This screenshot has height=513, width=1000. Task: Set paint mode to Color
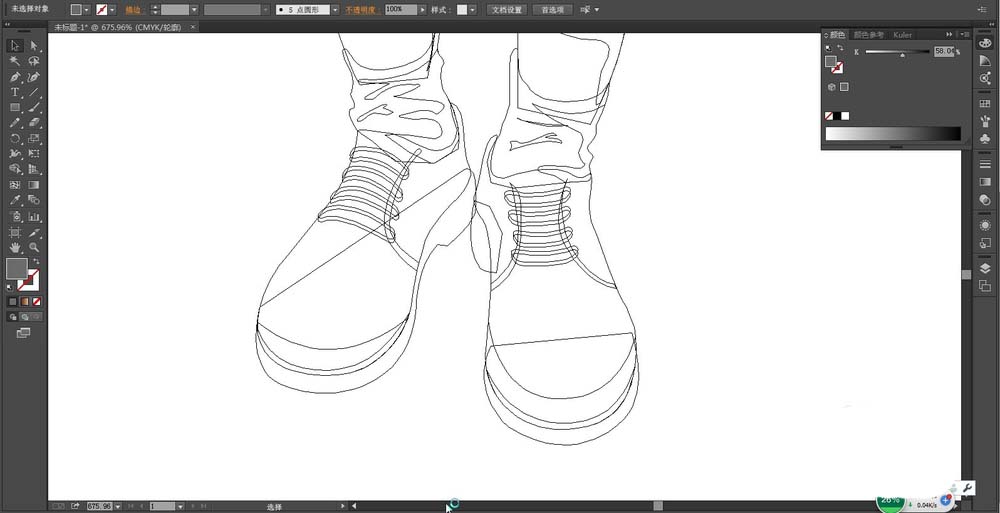click(x=12, y=302)
